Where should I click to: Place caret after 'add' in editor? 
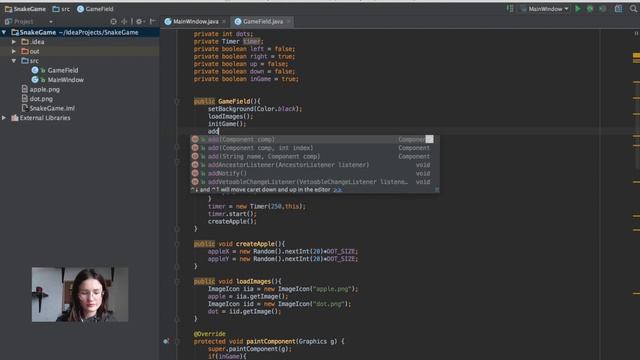(219, 131)
